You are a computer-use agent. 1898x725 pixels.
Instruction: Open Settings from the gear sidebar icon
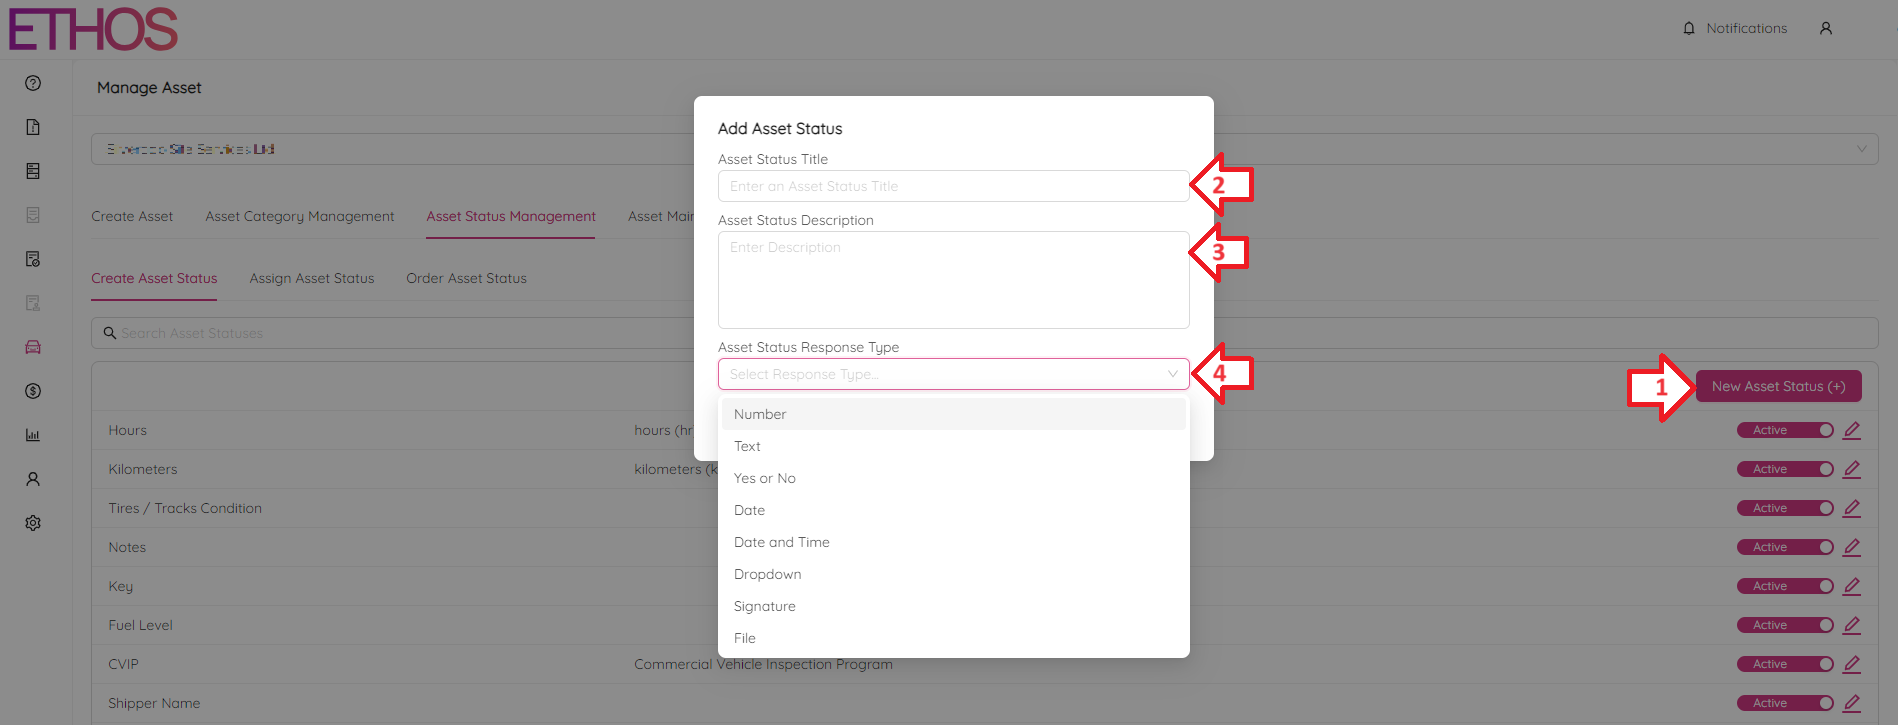(33, 523)
